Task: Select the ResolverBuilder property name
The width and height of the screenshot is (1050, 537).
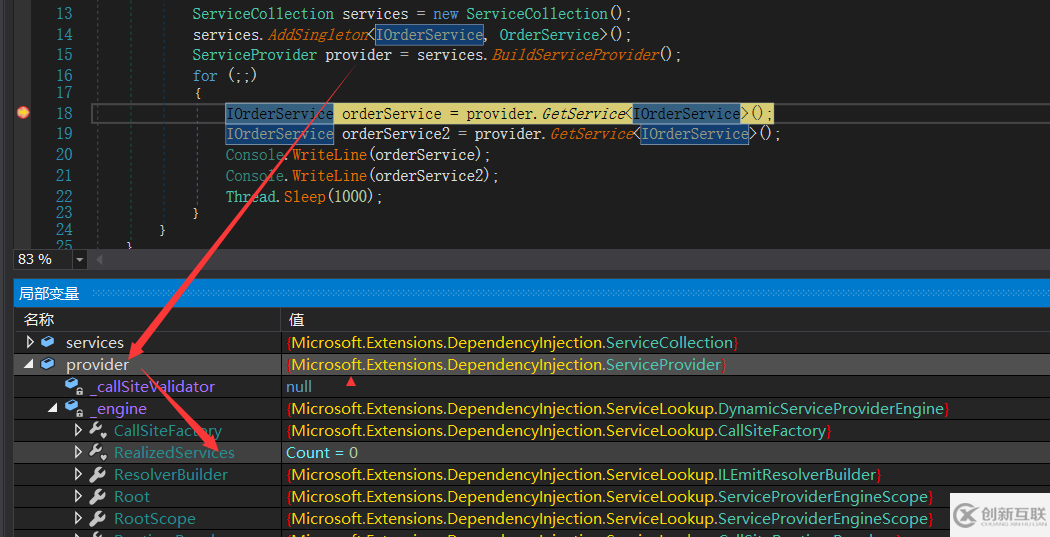Action: [171, 475]
